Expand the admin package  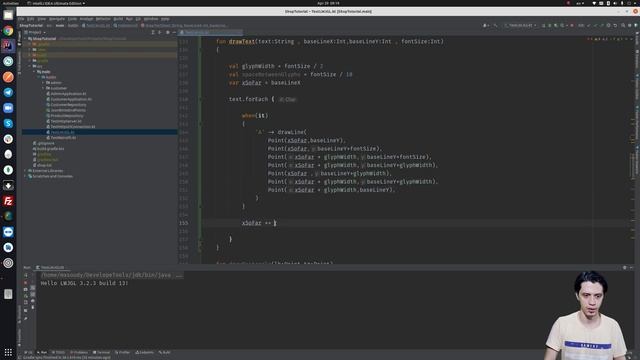[43, 83]
